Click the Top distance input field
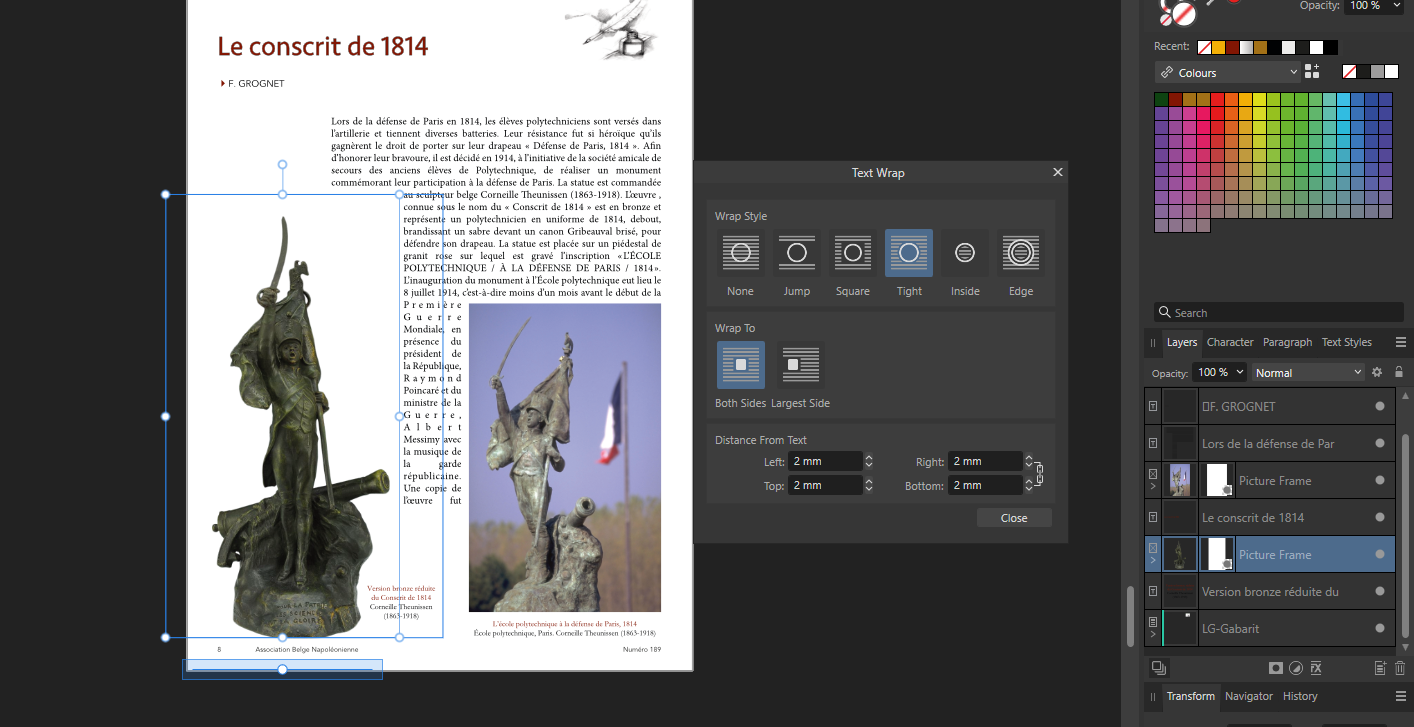The width and height of the screenshot is (1414, 727). coord(825,485)
